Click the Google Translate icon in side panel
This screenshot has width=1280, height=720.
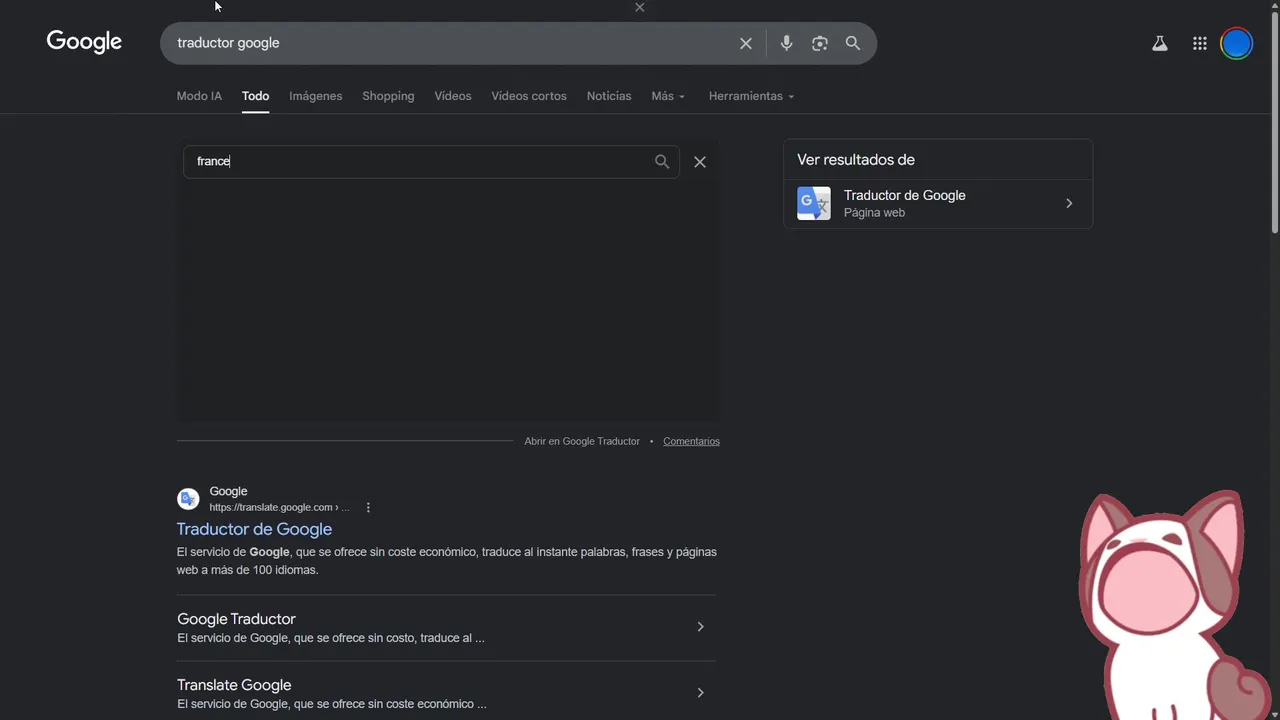tap(814, 203)
